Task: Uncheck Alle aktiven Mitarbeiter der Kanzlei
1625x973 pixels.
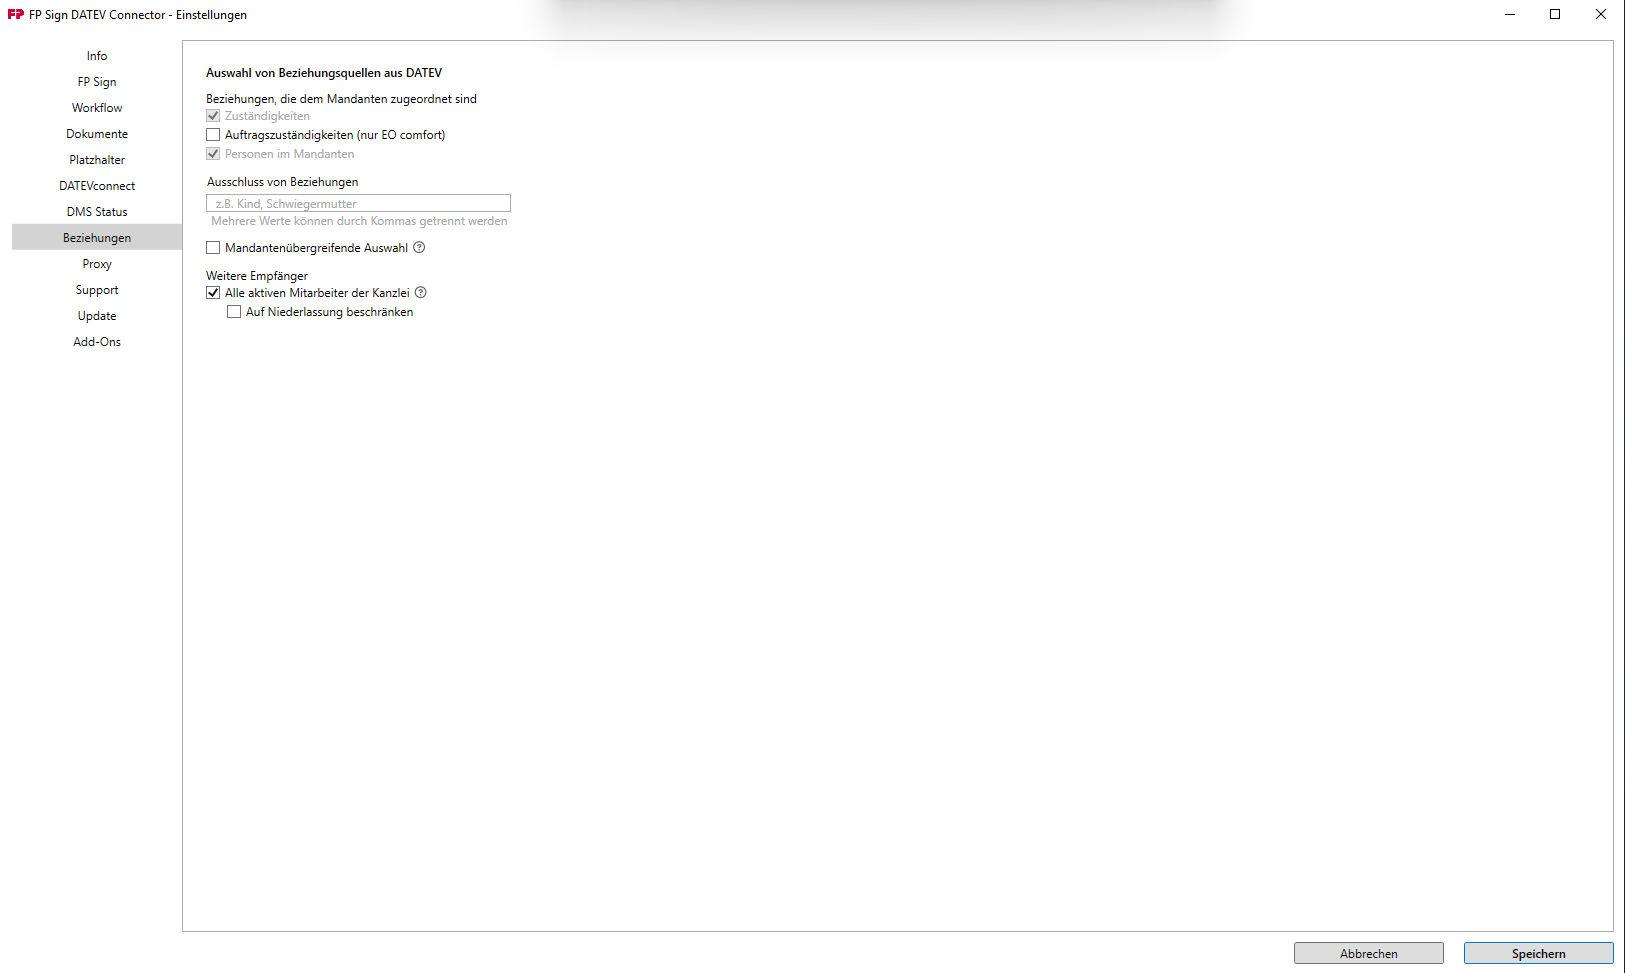Action: point(213,292)
